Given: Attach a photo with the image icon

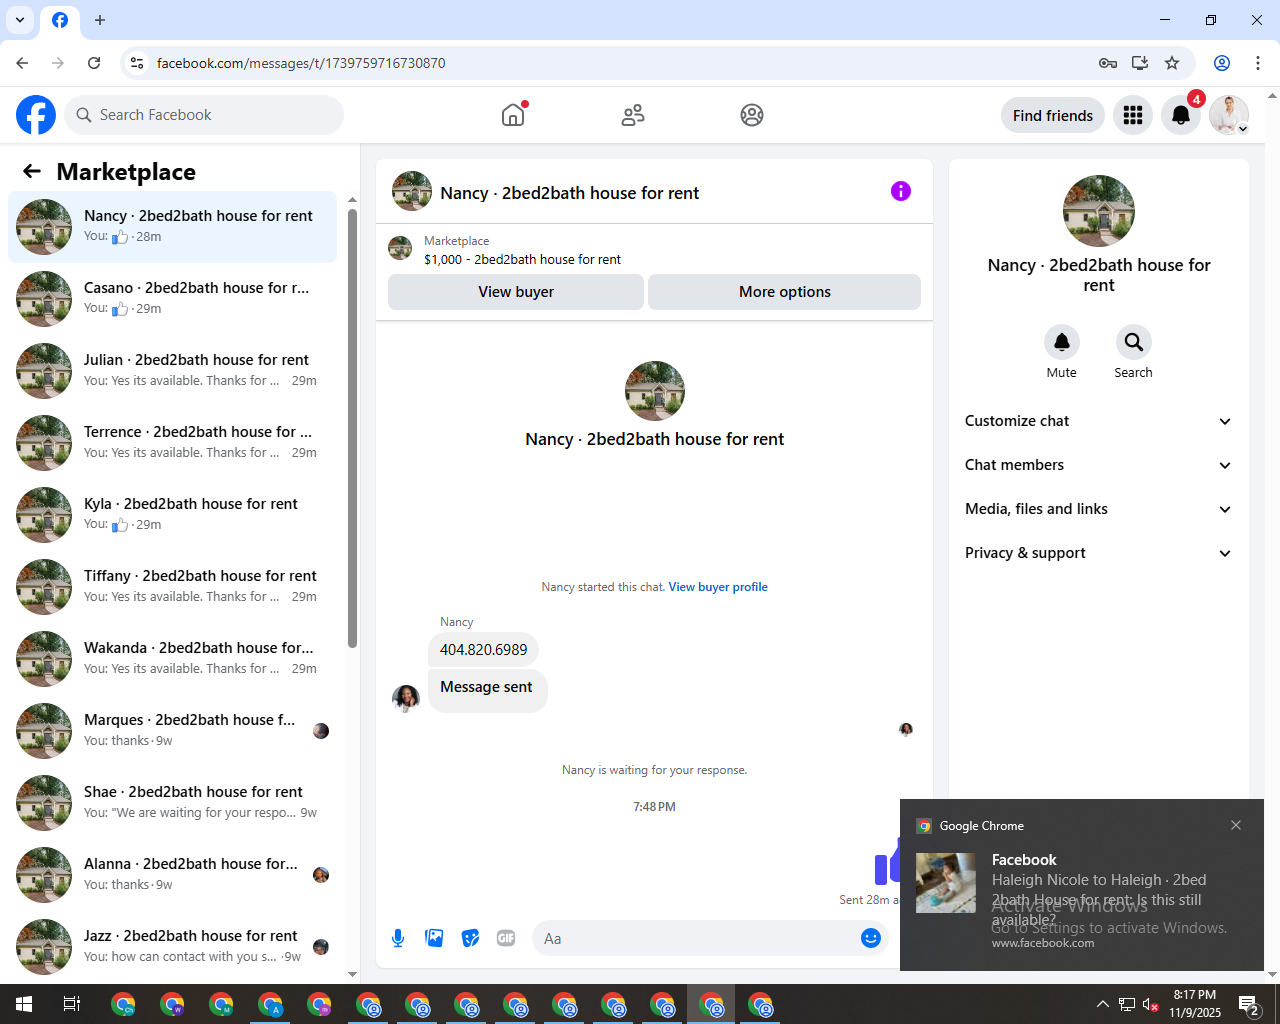Looking at the screenshot, I should click(434, 938).
